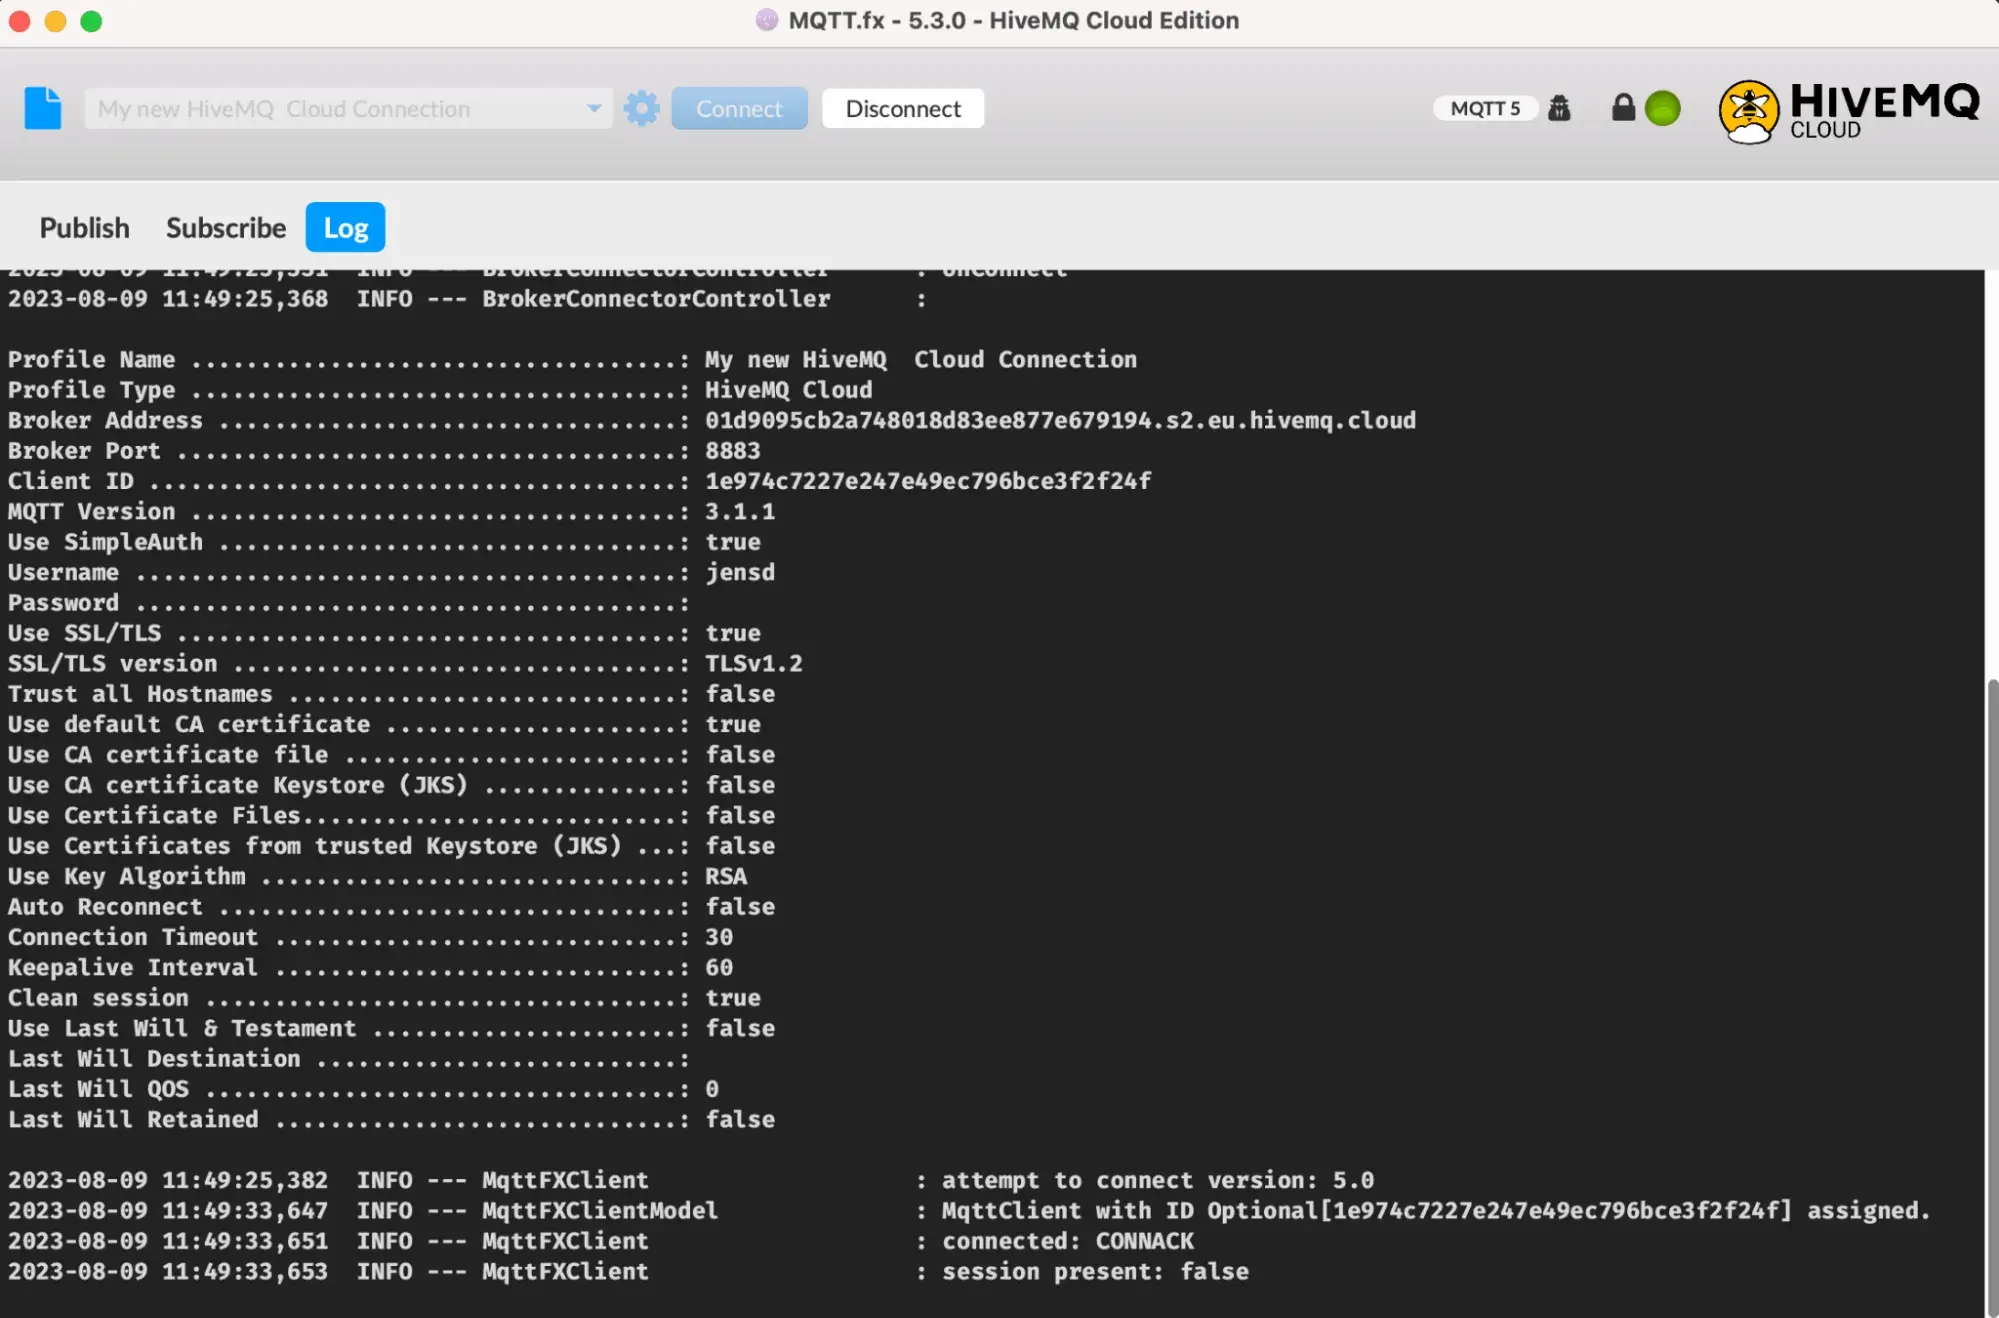Click the Clean session true row

(384, 998)
